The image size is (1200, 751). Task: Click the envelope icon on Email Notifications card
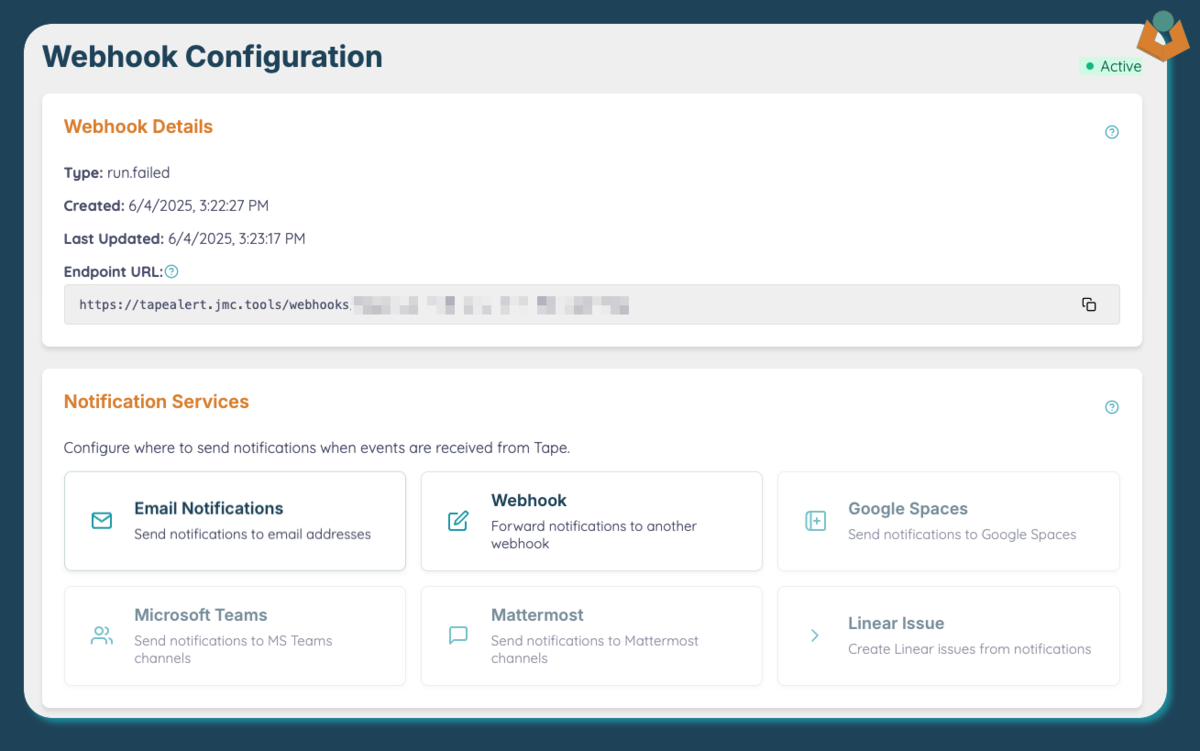tap(101, 521)
